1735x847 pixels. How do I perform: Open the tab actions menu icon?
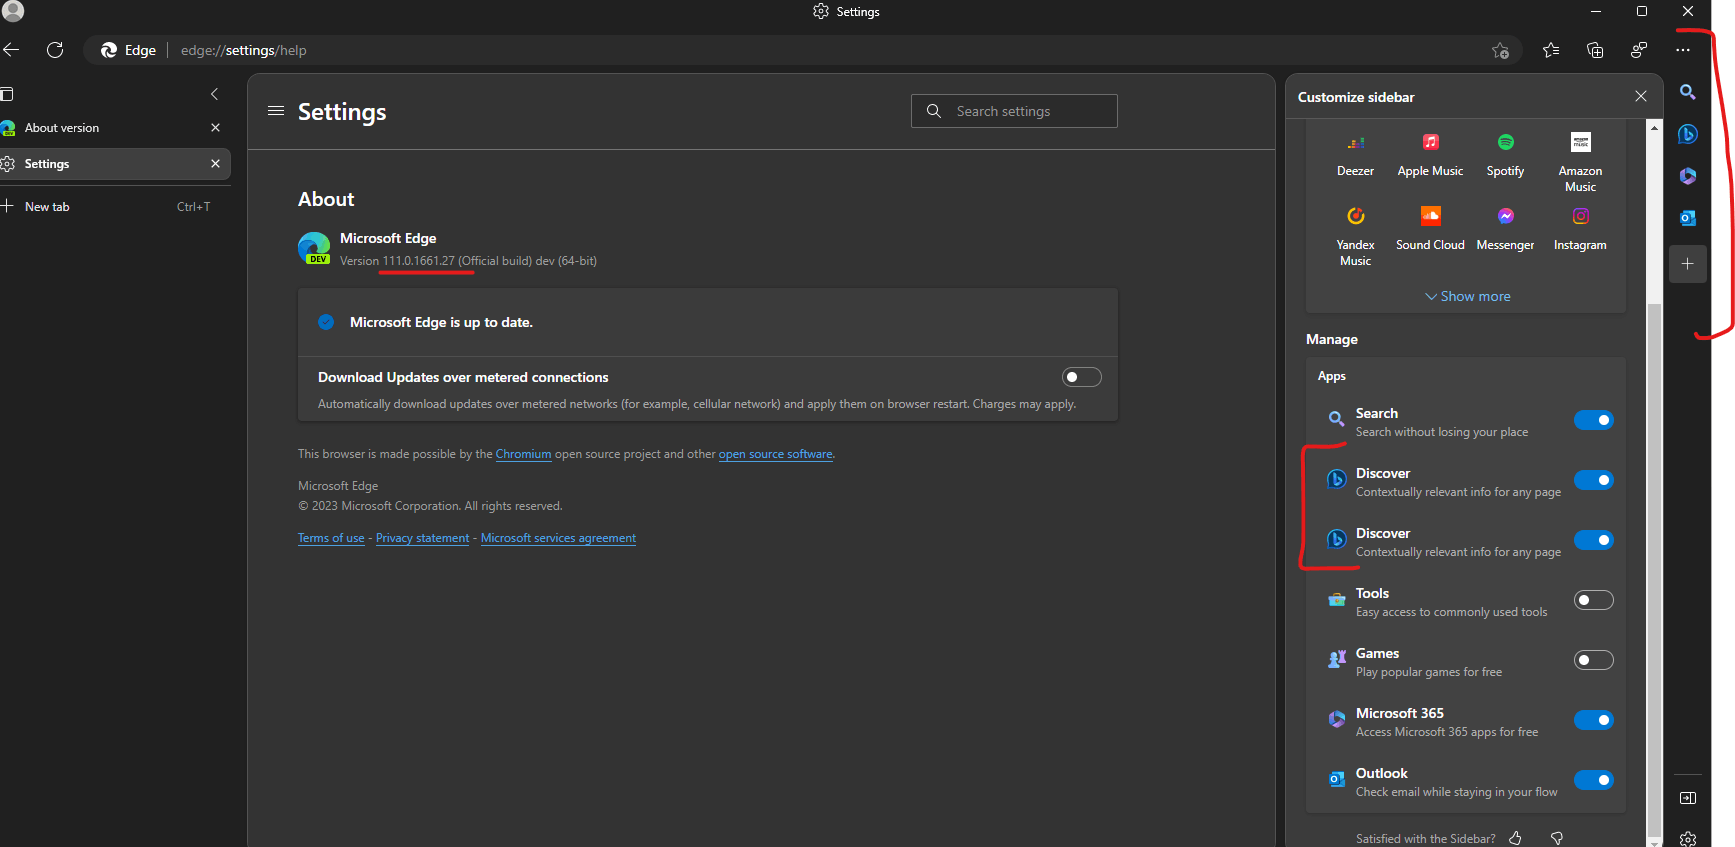point(7,94)
